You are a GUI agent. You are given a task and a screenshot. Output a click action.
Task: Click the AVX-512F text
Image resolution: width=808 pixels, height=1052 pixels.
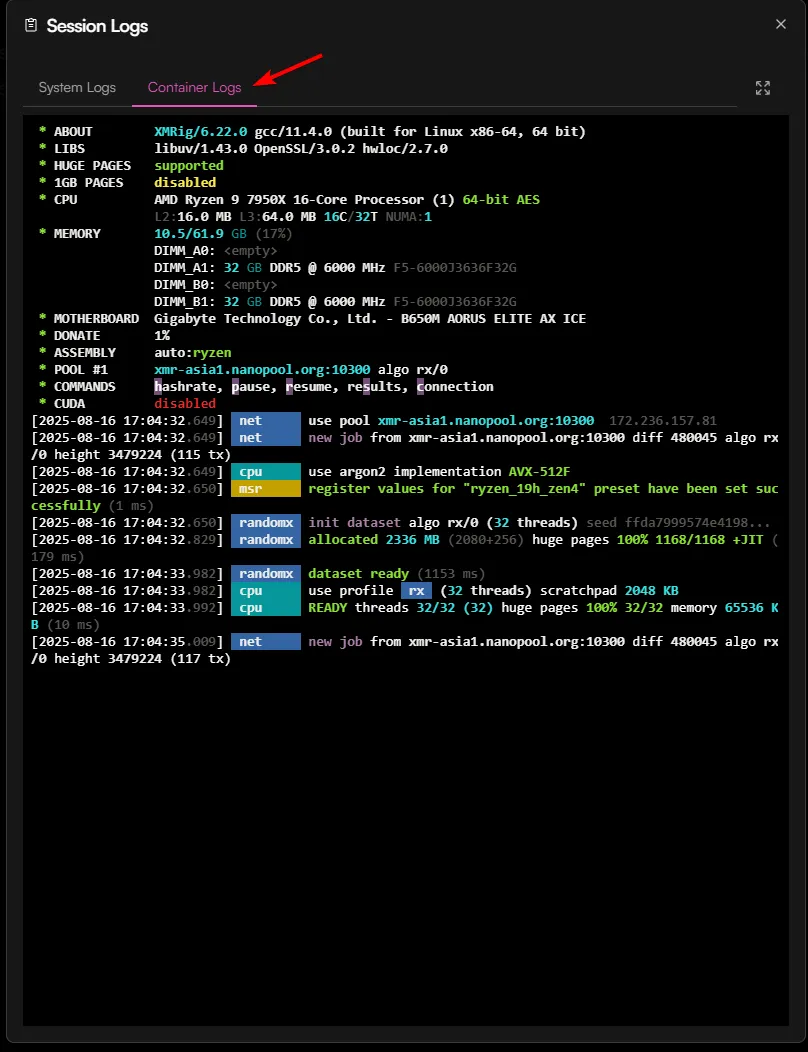pos(540,472)
